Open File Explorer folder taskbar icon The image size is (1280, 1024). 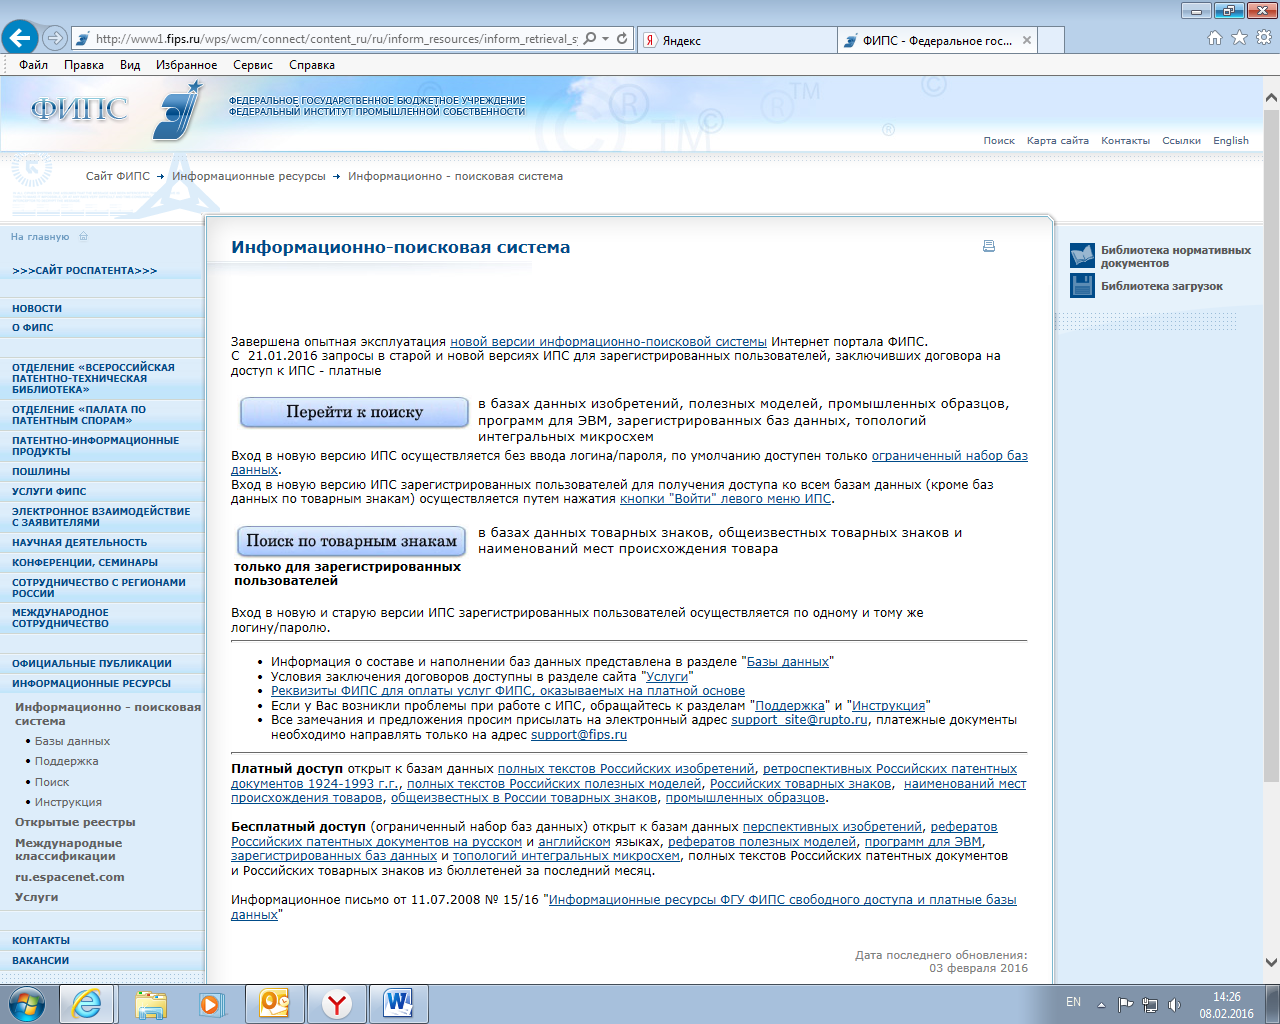pyautogui.click(x=151, y=1004)
